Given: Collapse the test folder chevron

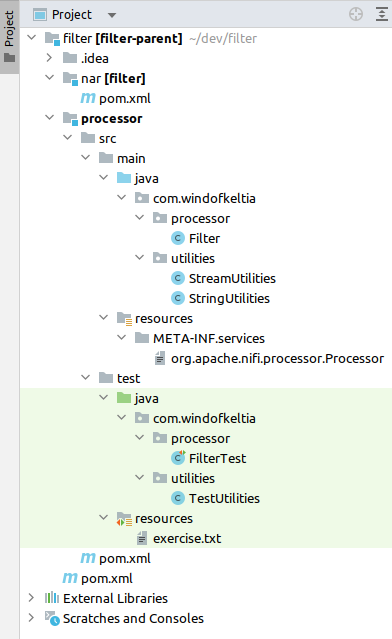Looking at the screenshot, I should point(86,377).
